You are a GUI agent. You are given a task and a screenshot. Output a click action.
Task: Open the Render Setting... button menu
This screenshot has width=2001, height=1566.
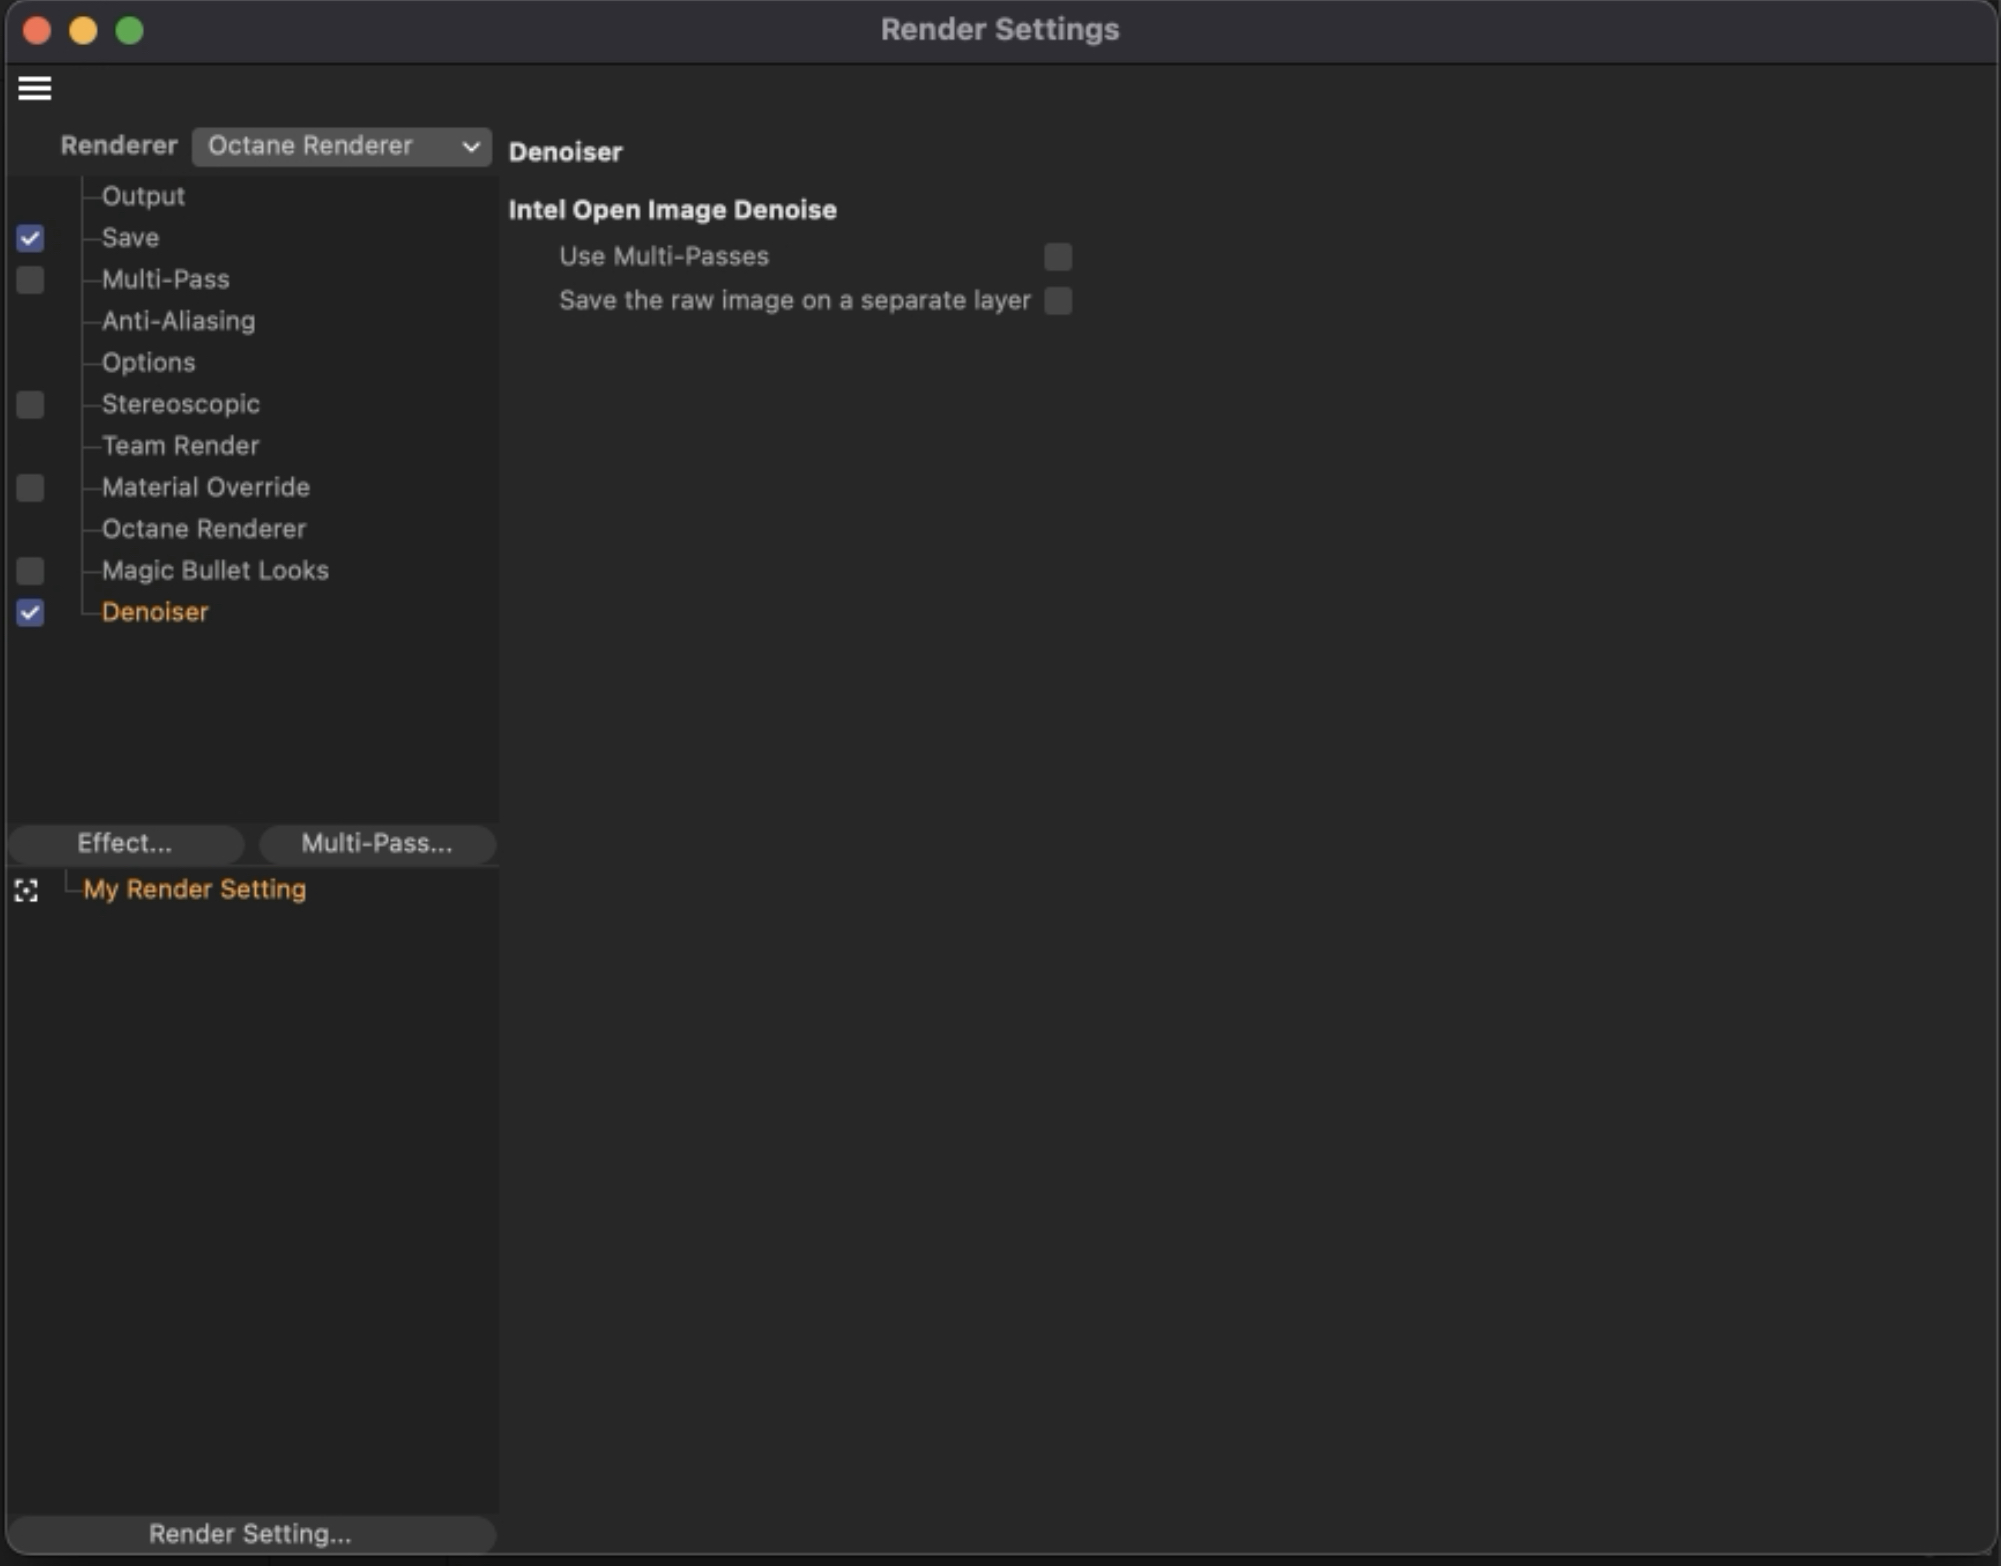click(250, 1533)
